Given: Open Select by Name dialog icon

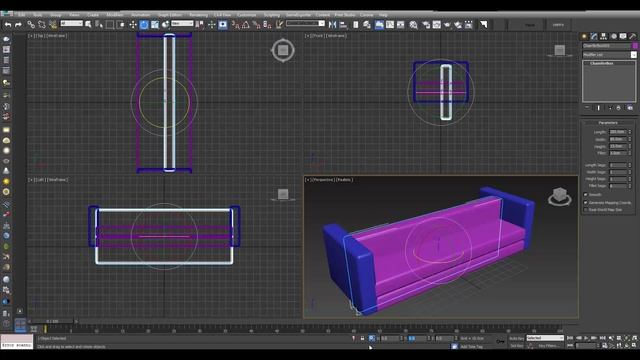Looking at the screenshot, I should point(99,25).
